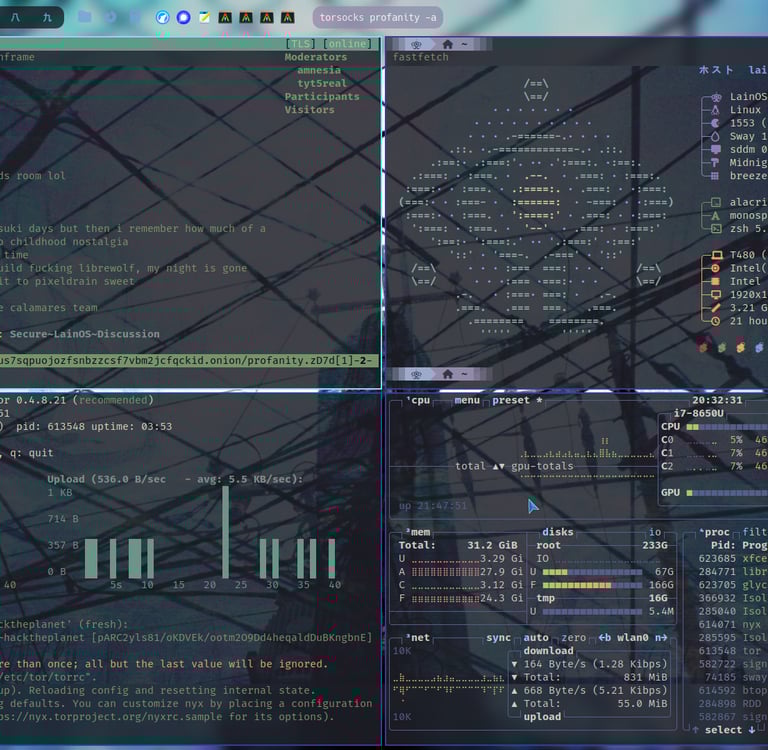
Task: Click the [online] status in the profanity title bar
Action: point(347,44)
